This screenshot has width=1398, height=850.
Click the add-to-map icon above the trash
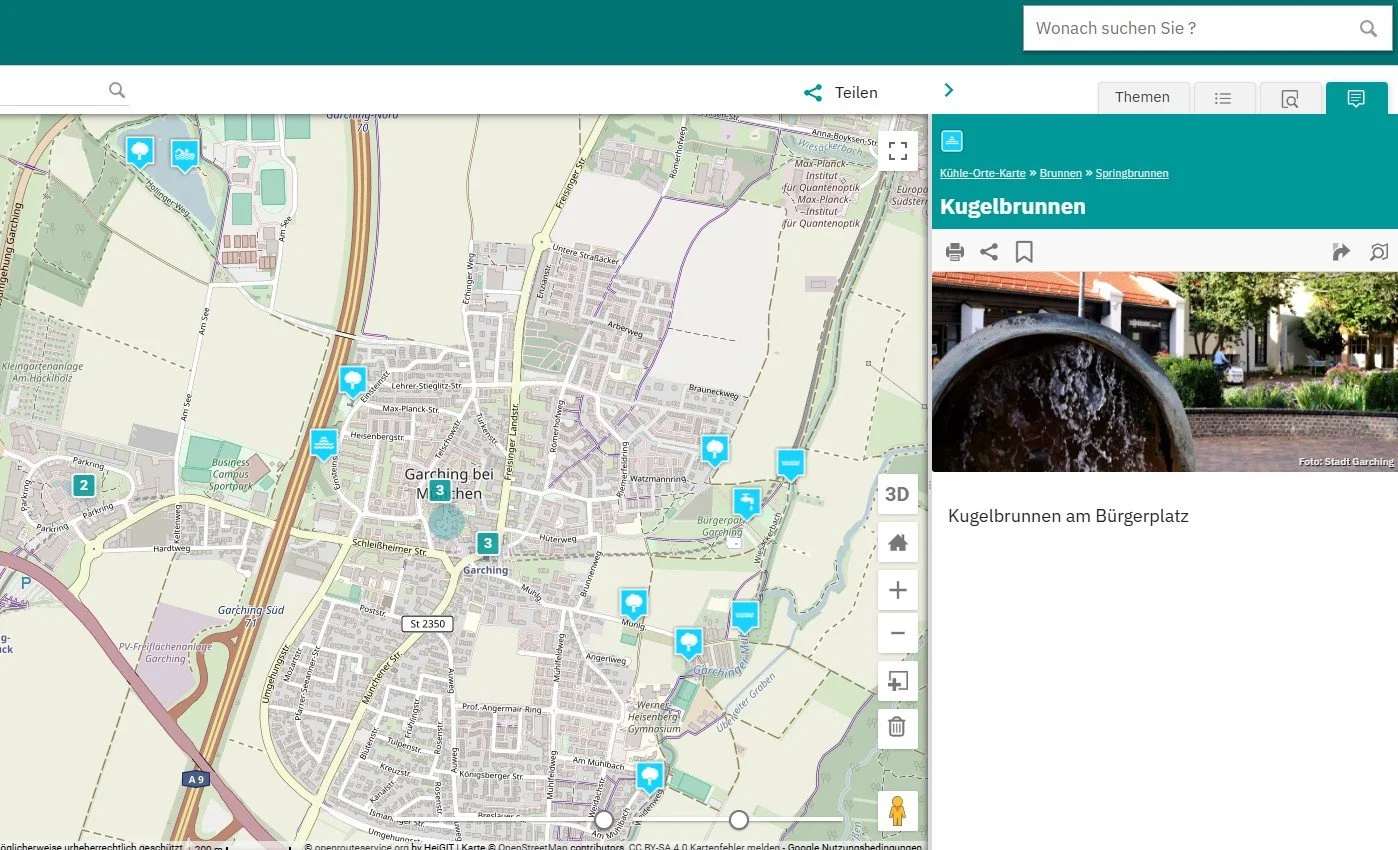click(898, 682)
